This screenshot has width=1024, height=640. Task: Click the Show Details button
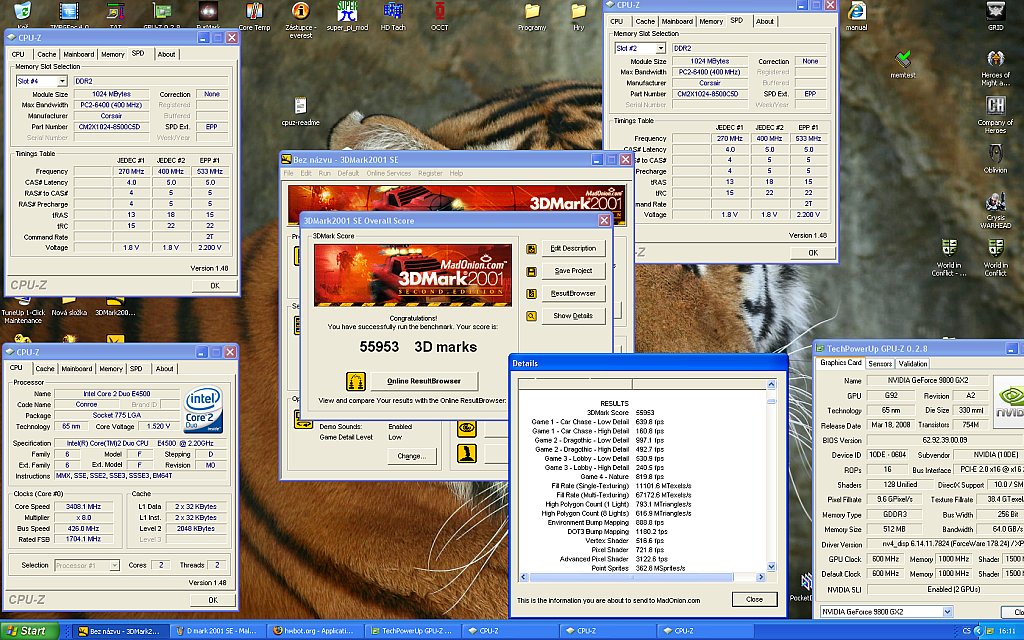pyautogui.click(x=573, y=316)
